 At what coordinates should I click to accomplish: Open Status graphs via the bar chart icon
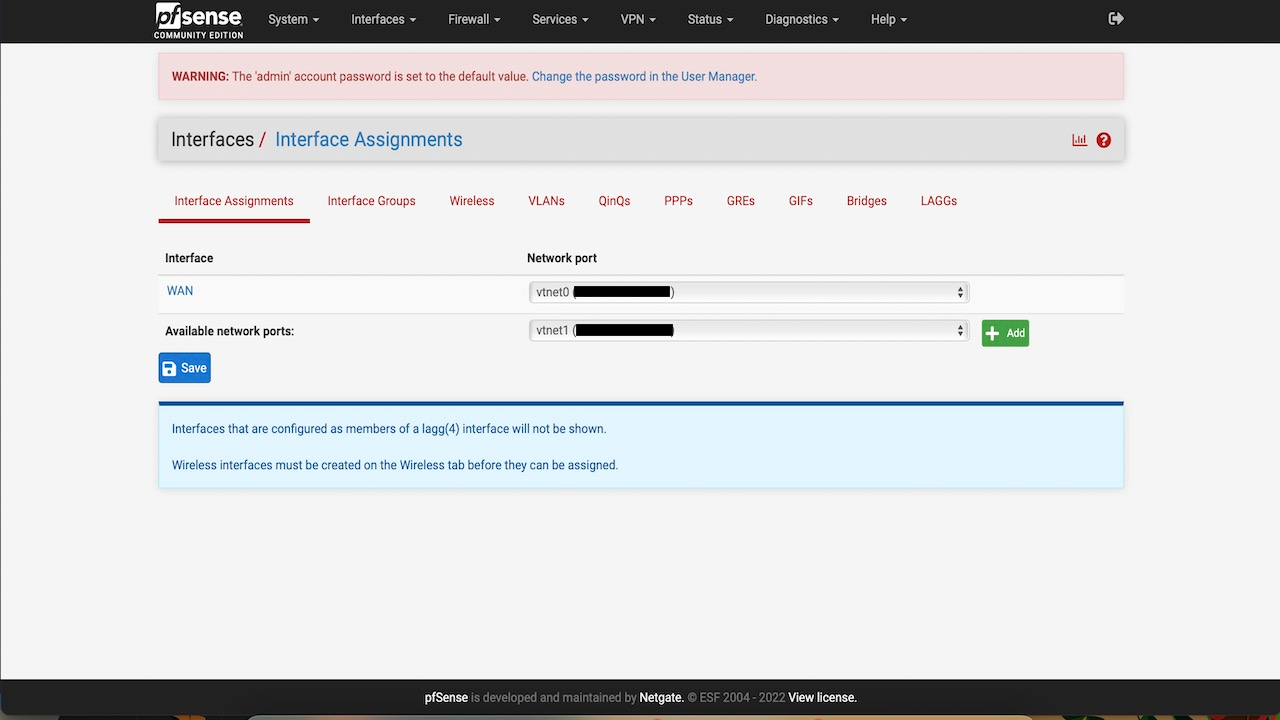pyautogui.click(x=1079, y=140)
